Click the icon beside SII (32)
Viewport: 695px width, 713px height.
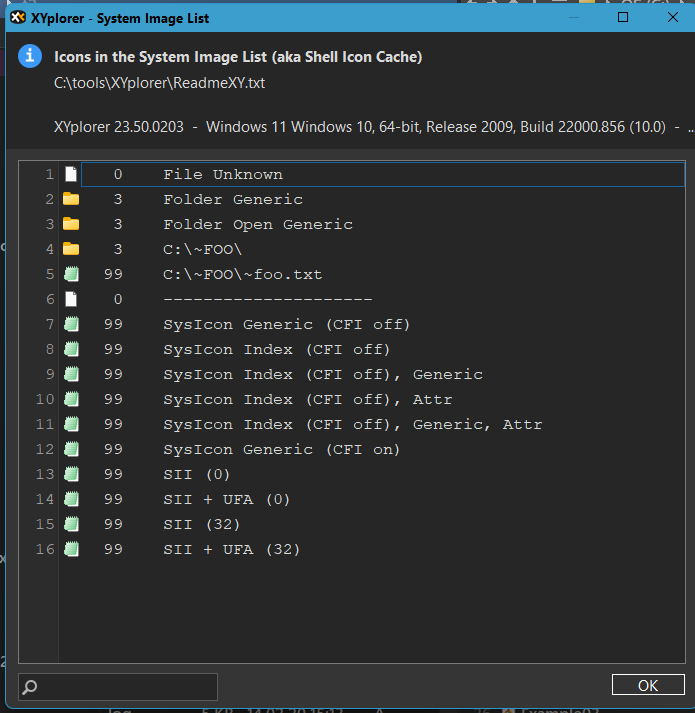[71, 524]
